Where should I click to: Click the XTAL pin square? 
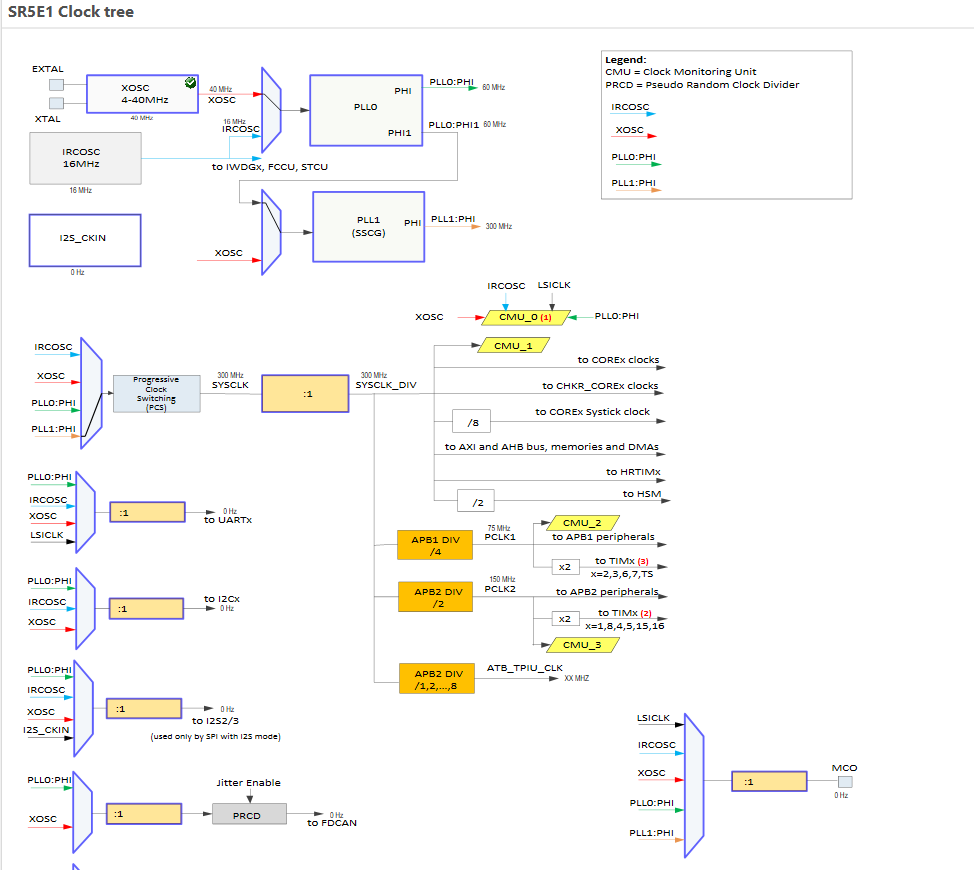[x=57, y=103]
